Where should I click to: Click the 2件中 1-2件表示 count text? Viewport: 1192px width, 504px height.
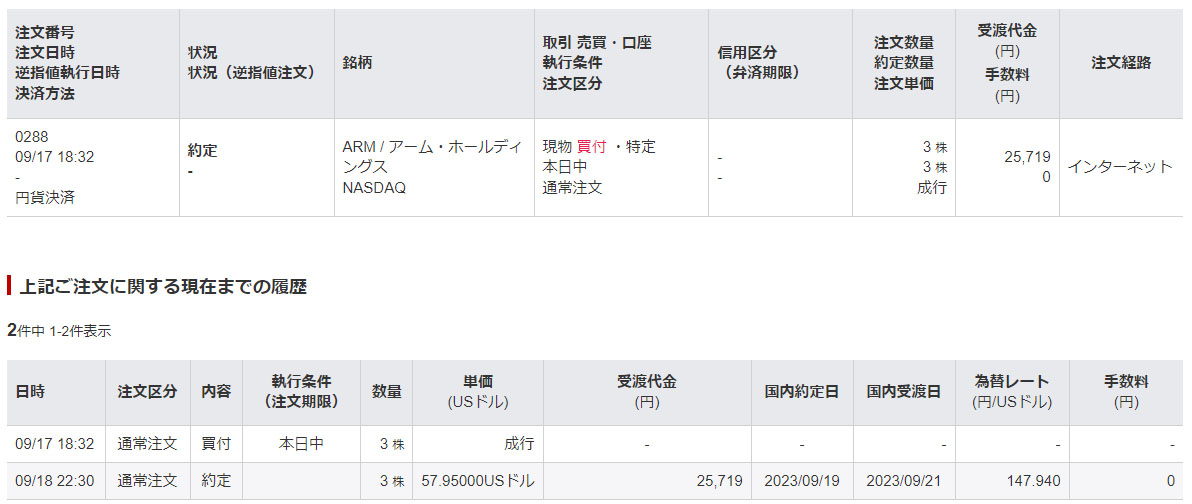pos(59,331)
